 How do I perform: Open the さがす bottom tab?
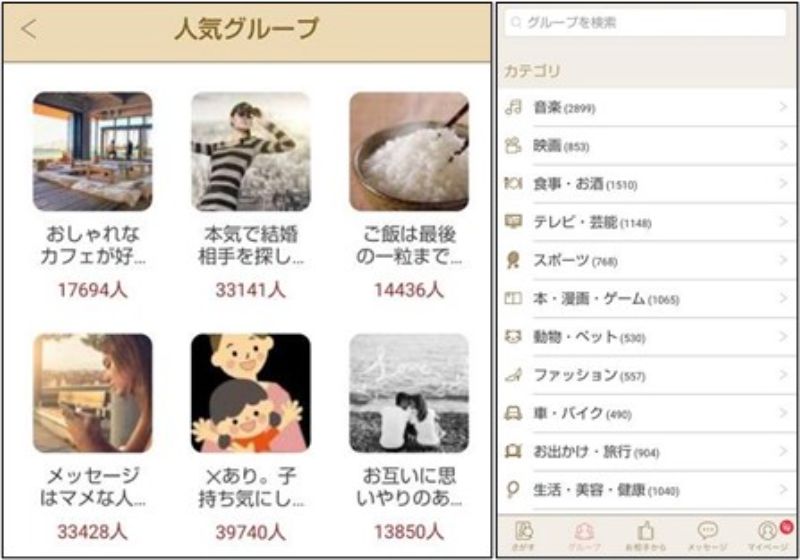click(x=523, y=536)
